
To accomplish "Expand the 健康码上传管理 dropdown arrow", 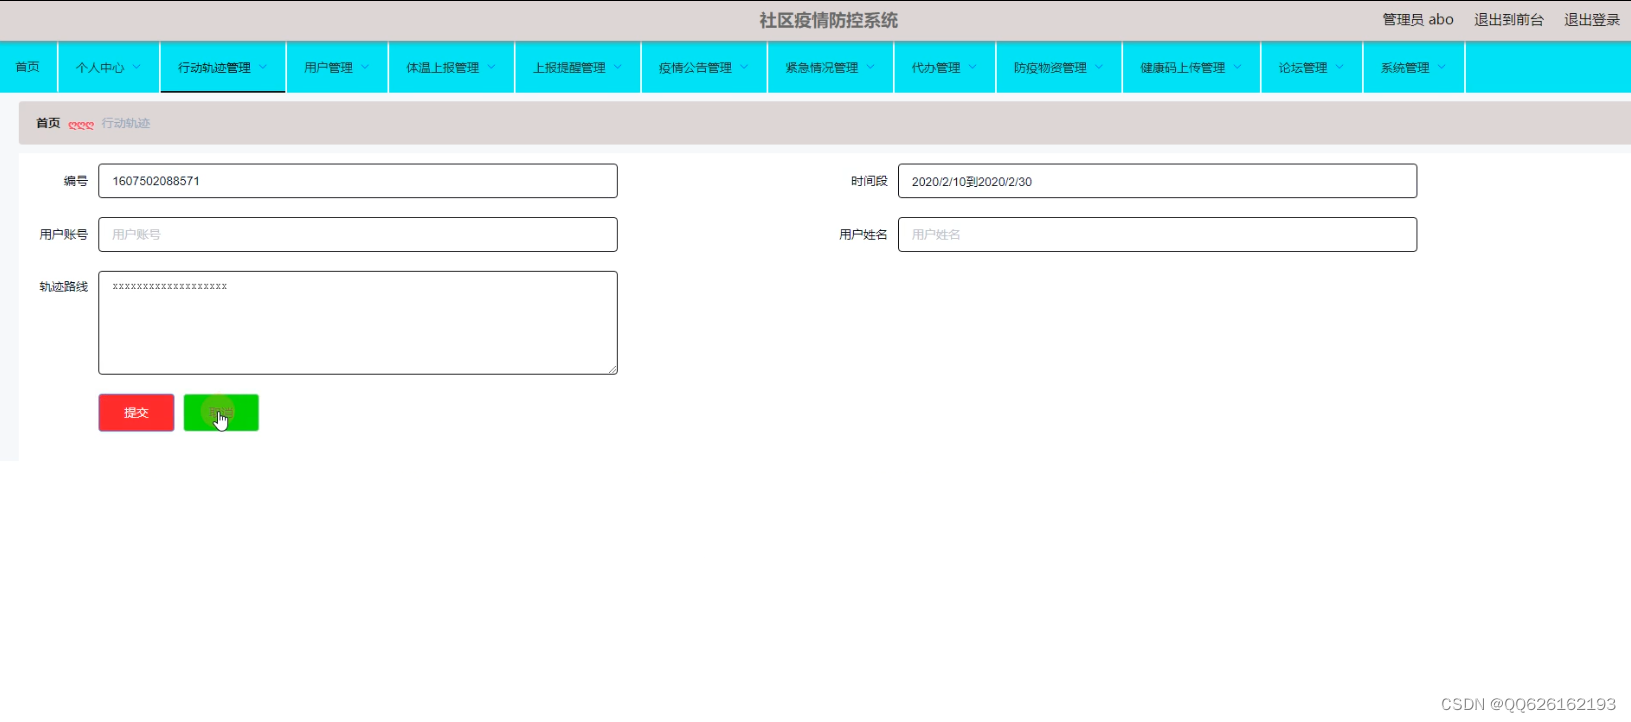I will coord(1237,67).
